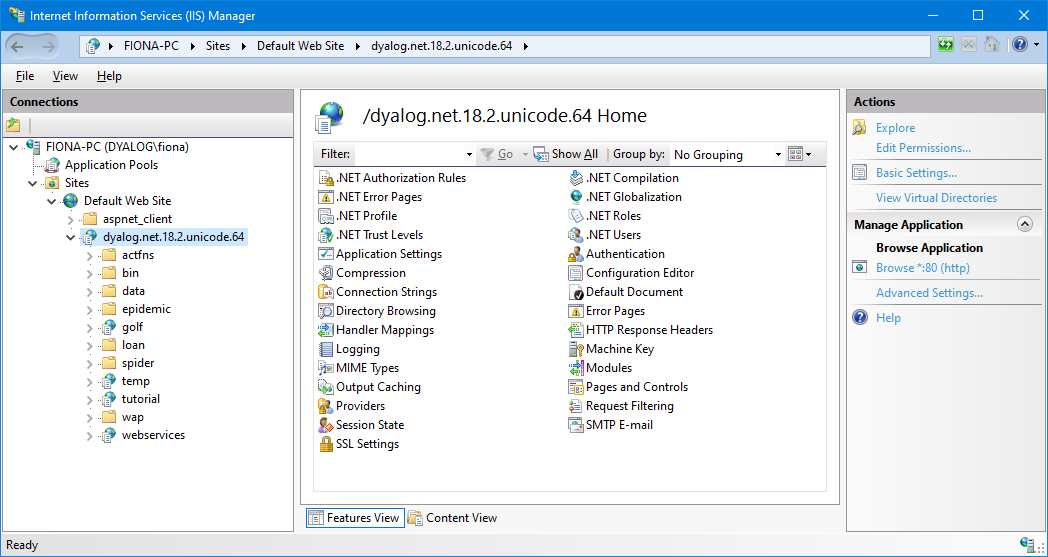This screenshot has height=557, width=1048.
Task: Expand the webservices application node
Action: (90, 436)
